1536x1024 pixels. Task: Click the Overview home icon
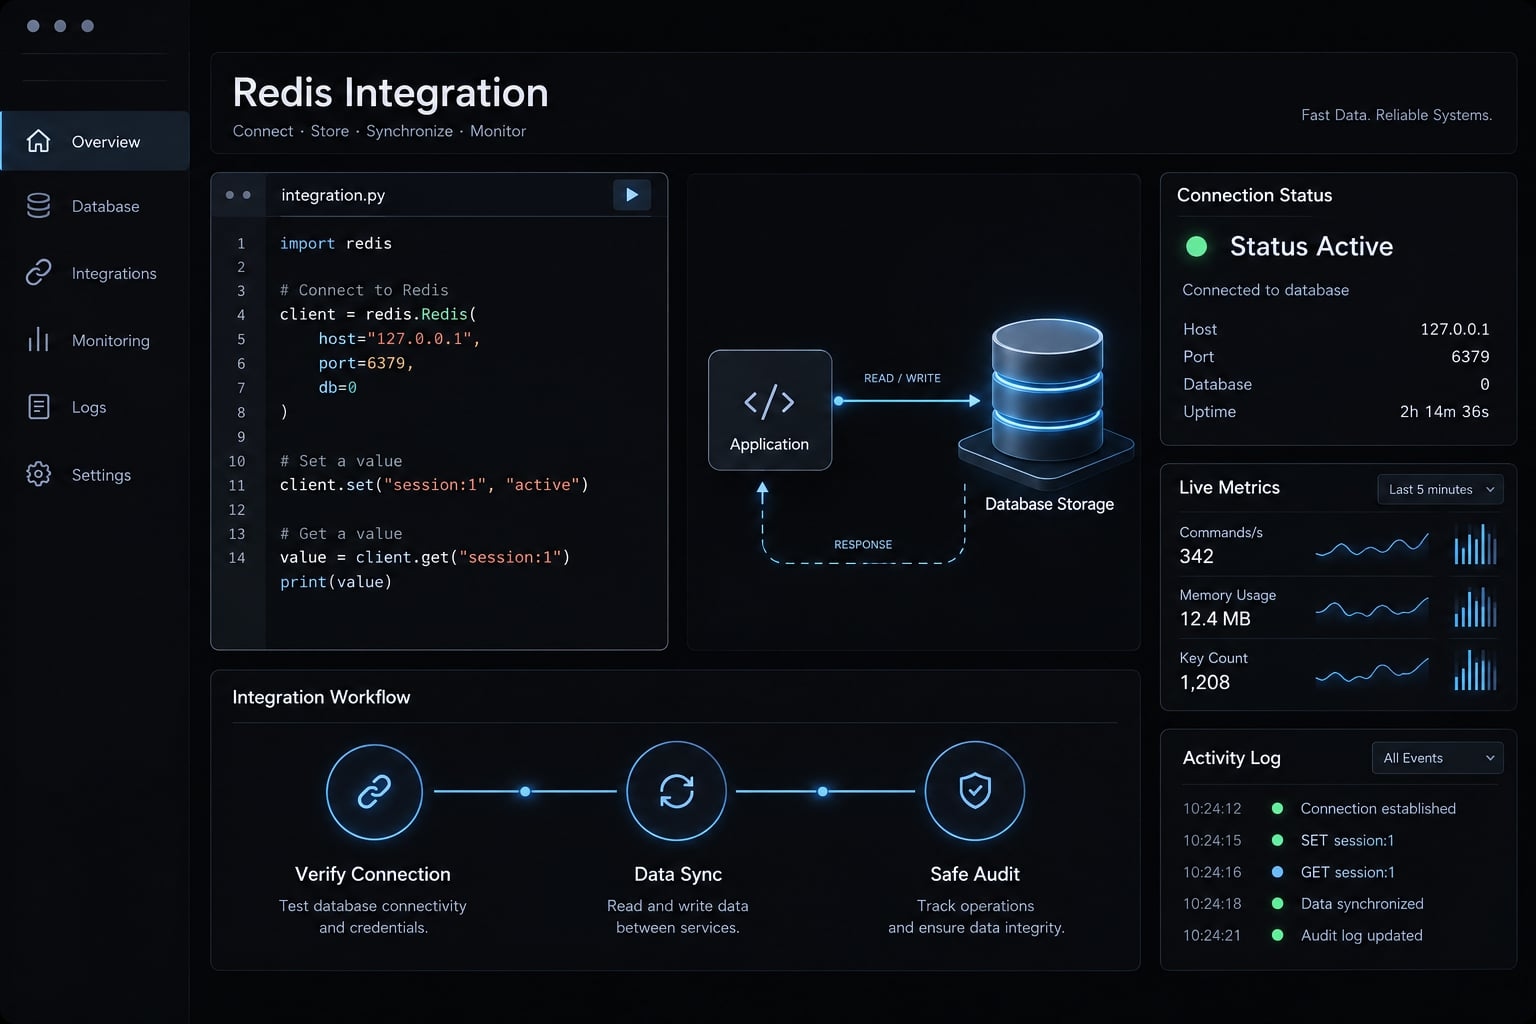(38, 141)
